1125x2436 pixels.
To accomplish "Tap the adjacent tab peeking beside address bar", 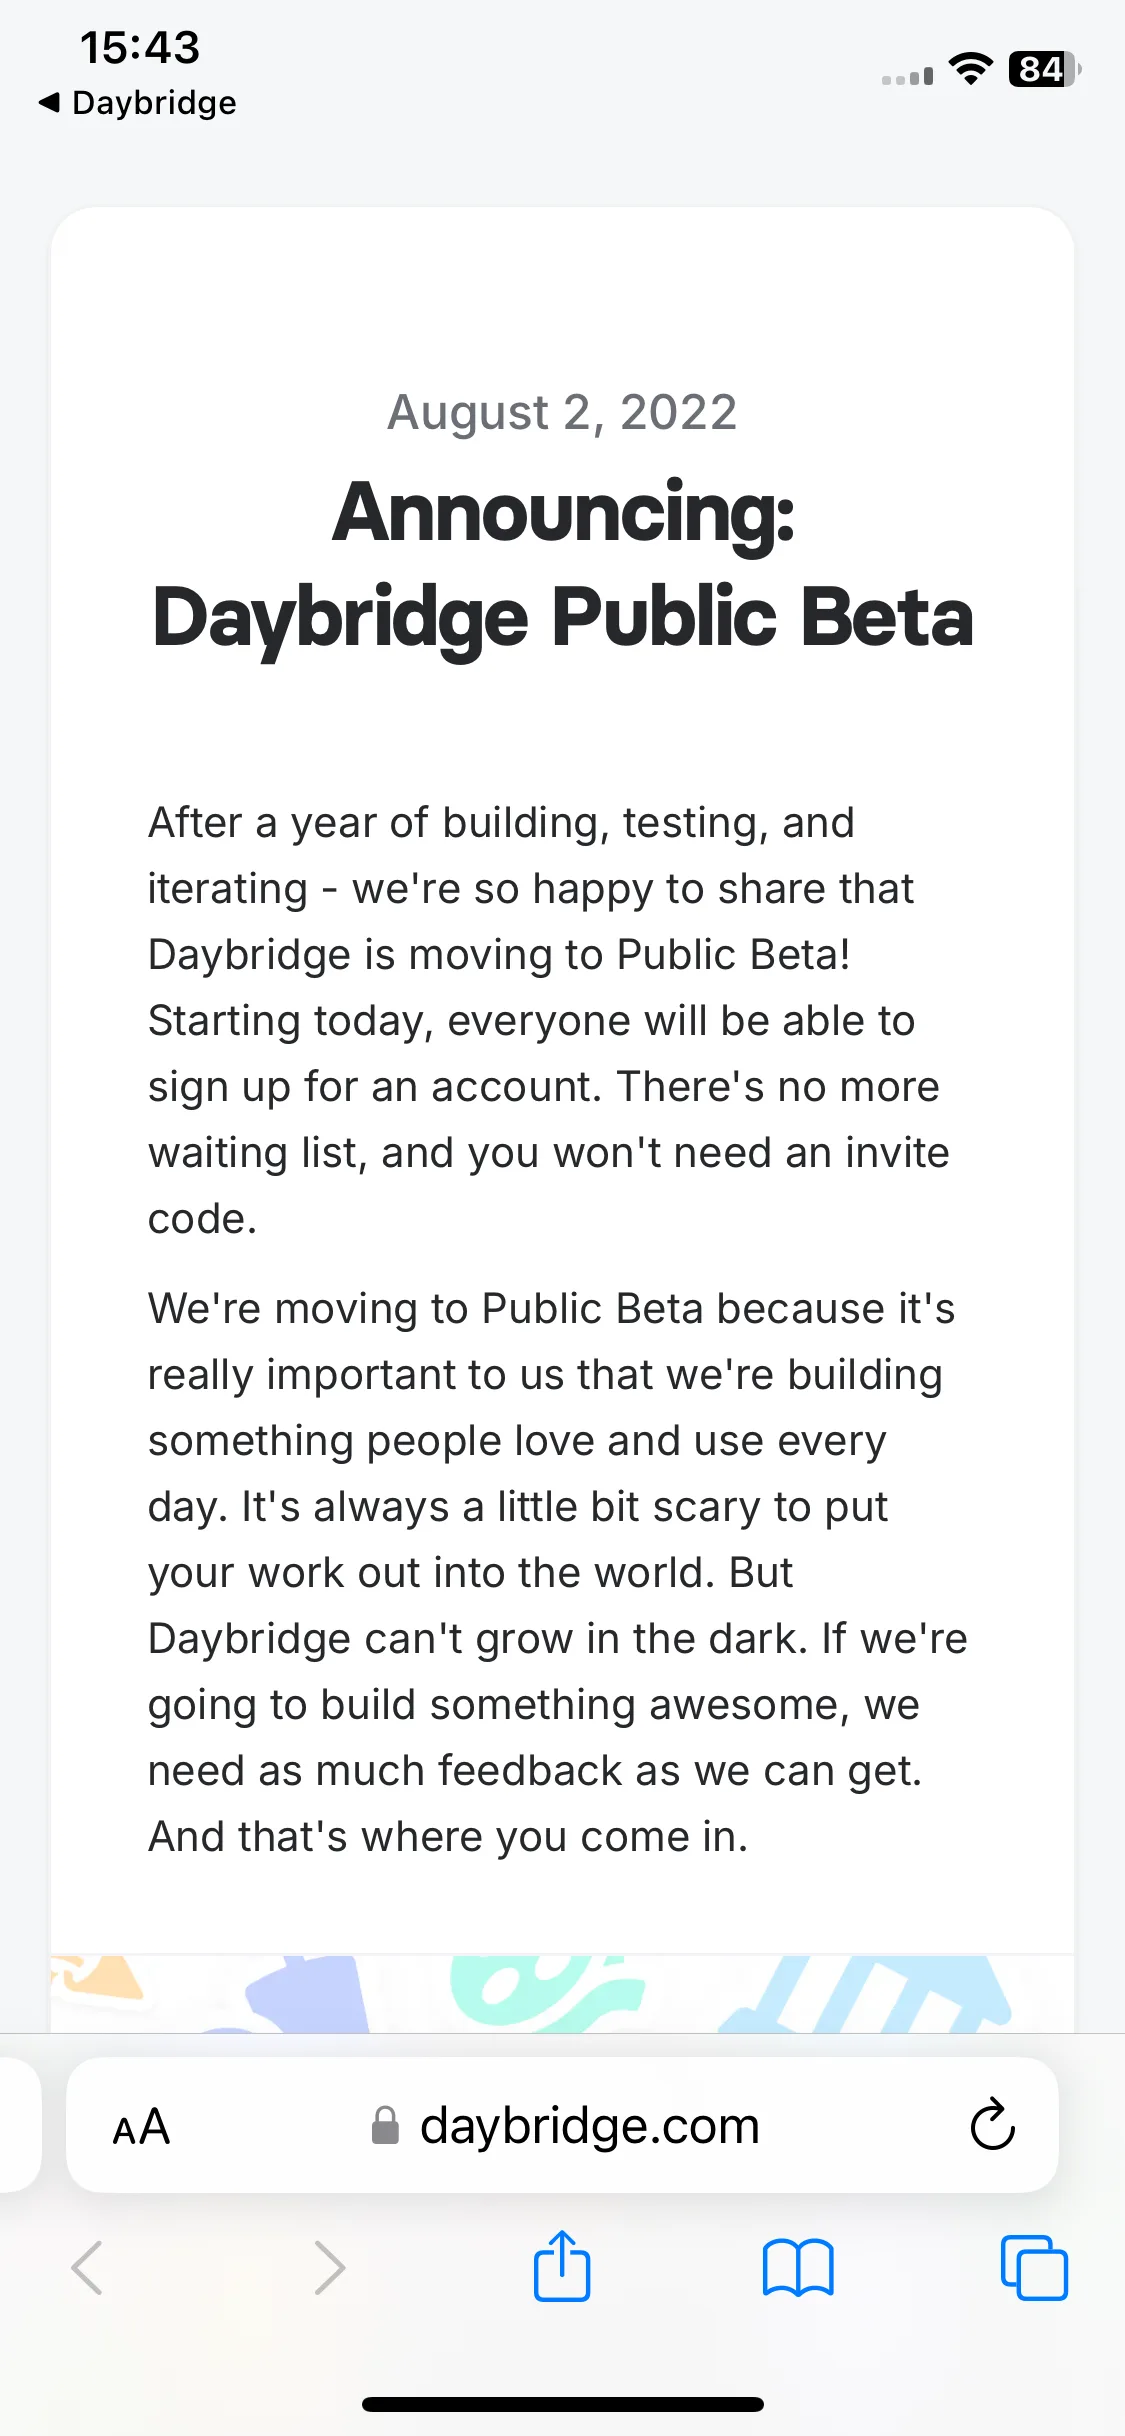I will [x=20, y=2125].
